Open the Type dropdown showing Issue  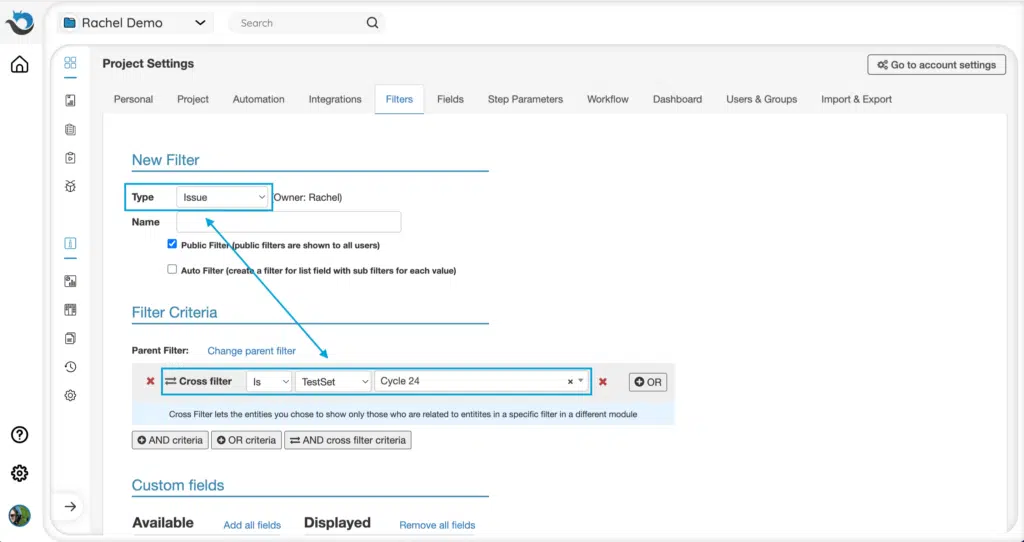pyautogui.click(x=224, y=197)
